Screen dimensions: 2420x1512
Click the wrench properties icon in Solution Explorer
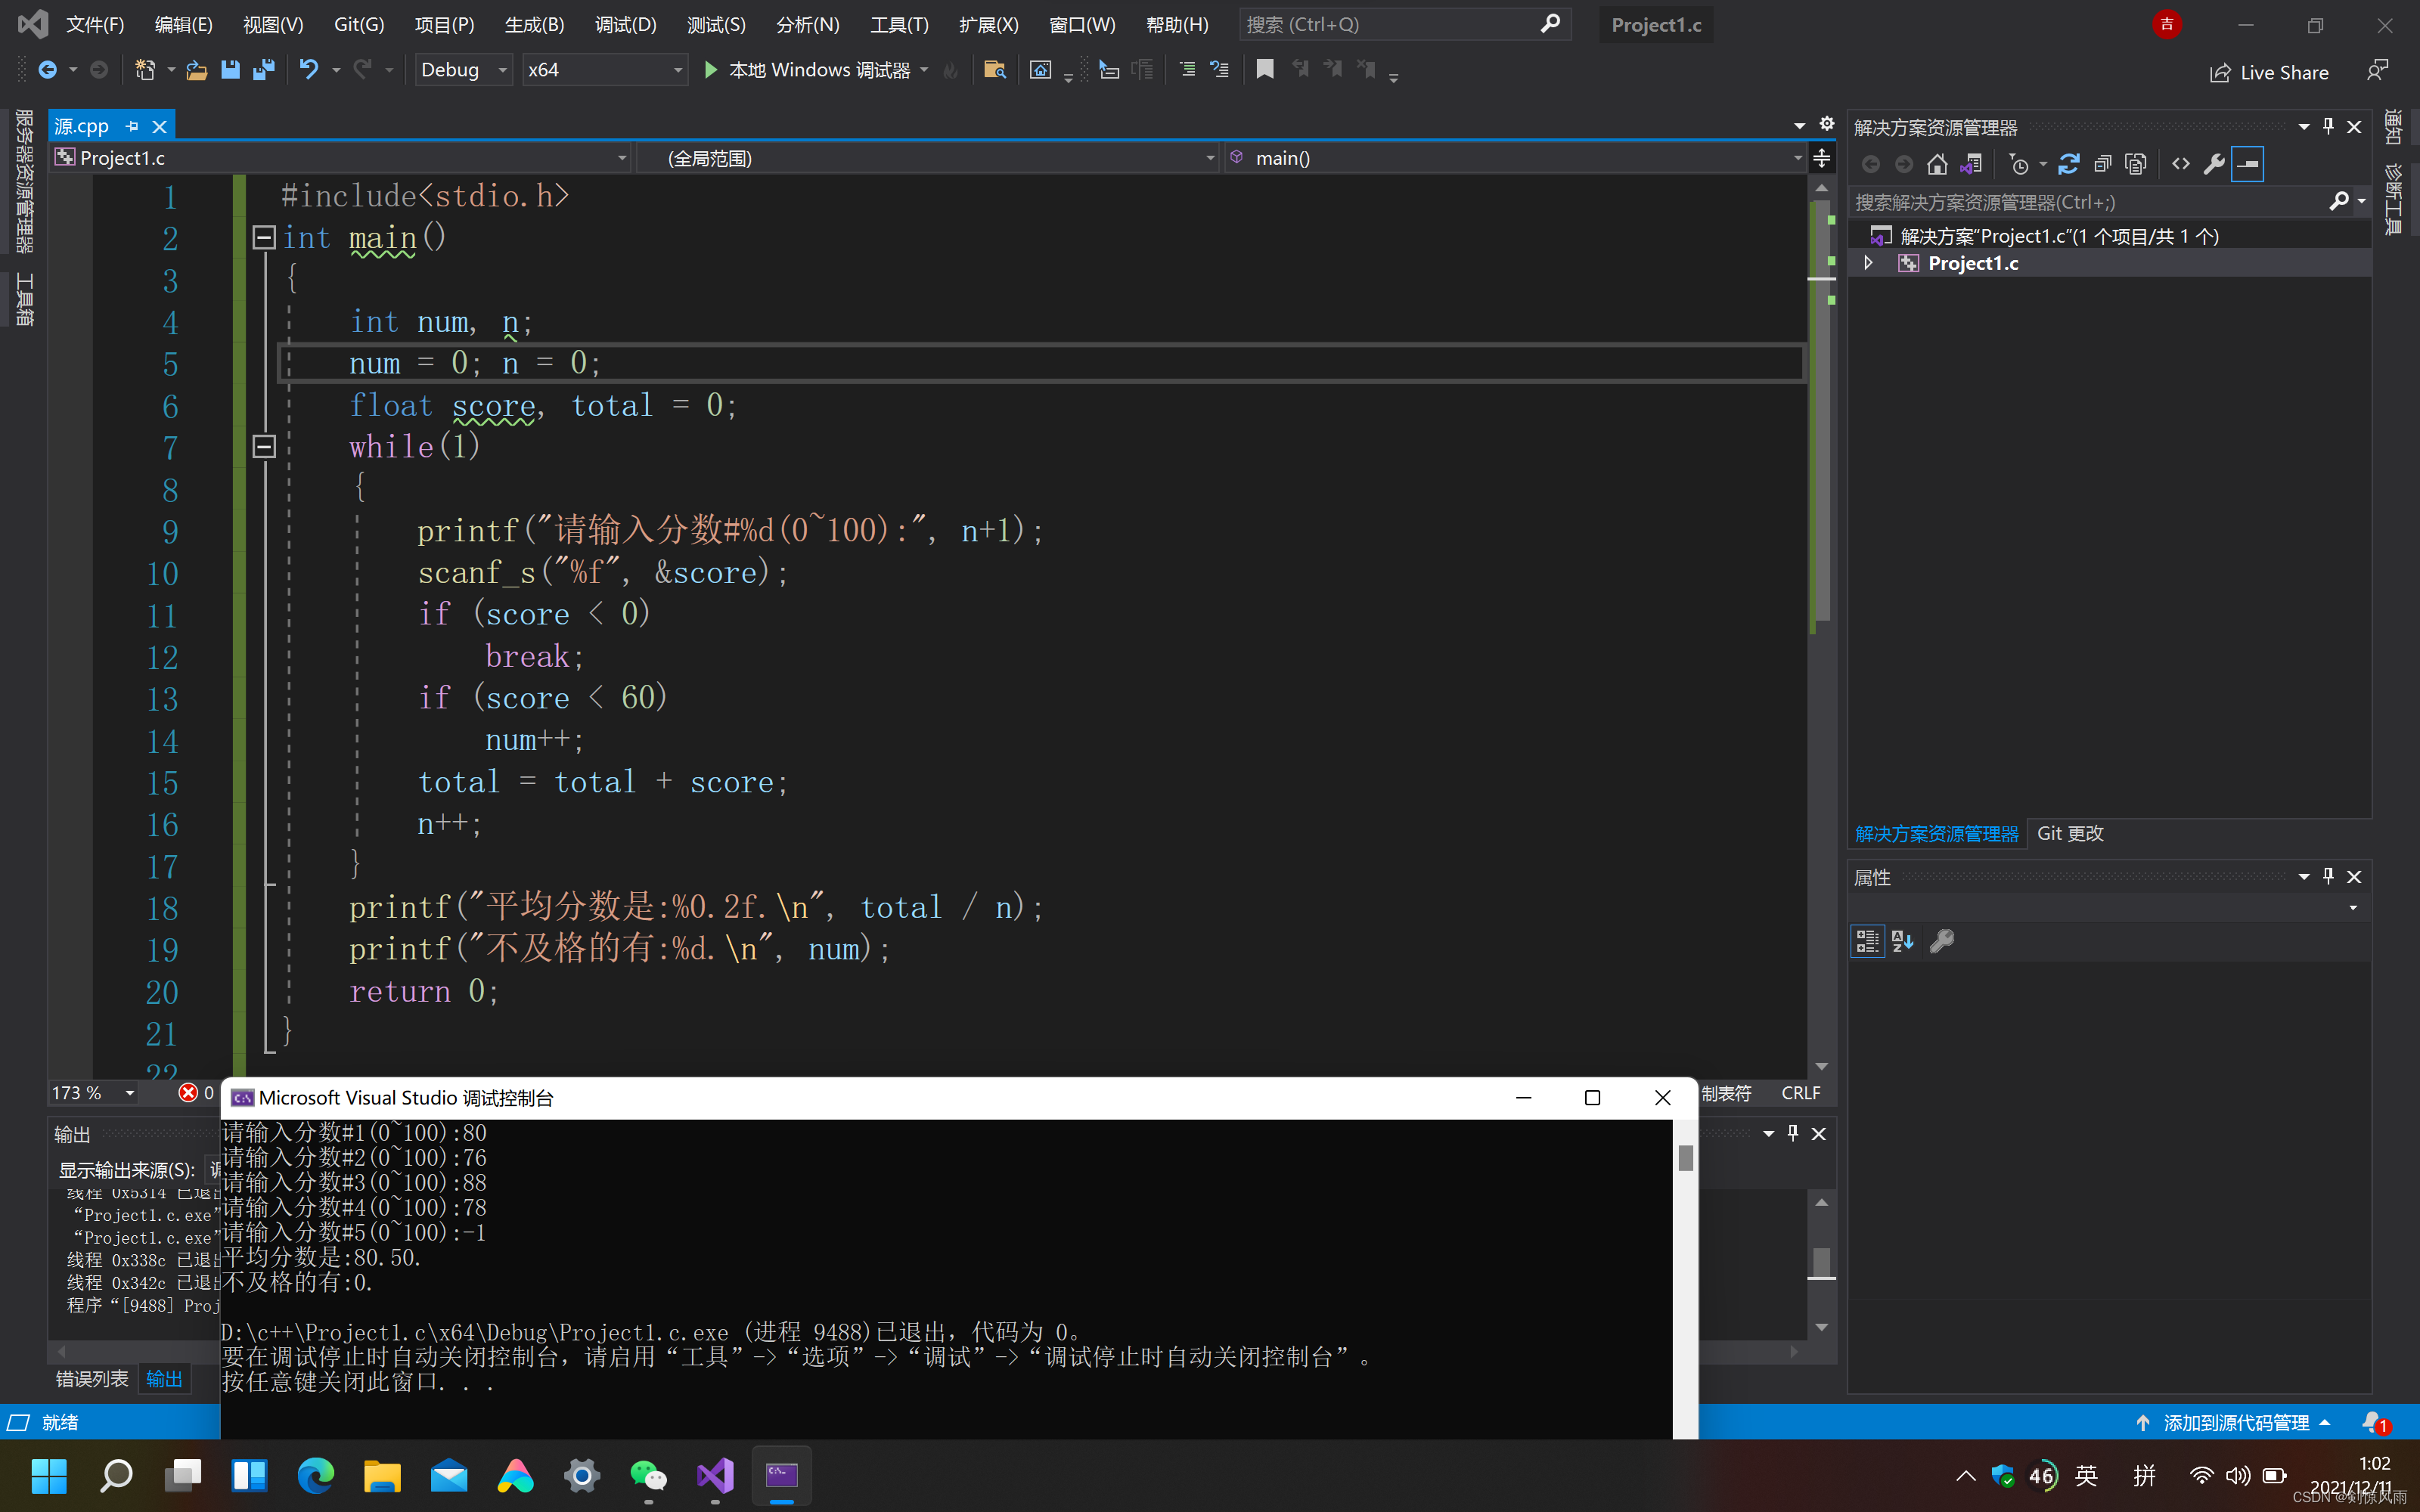(2214, 164)
